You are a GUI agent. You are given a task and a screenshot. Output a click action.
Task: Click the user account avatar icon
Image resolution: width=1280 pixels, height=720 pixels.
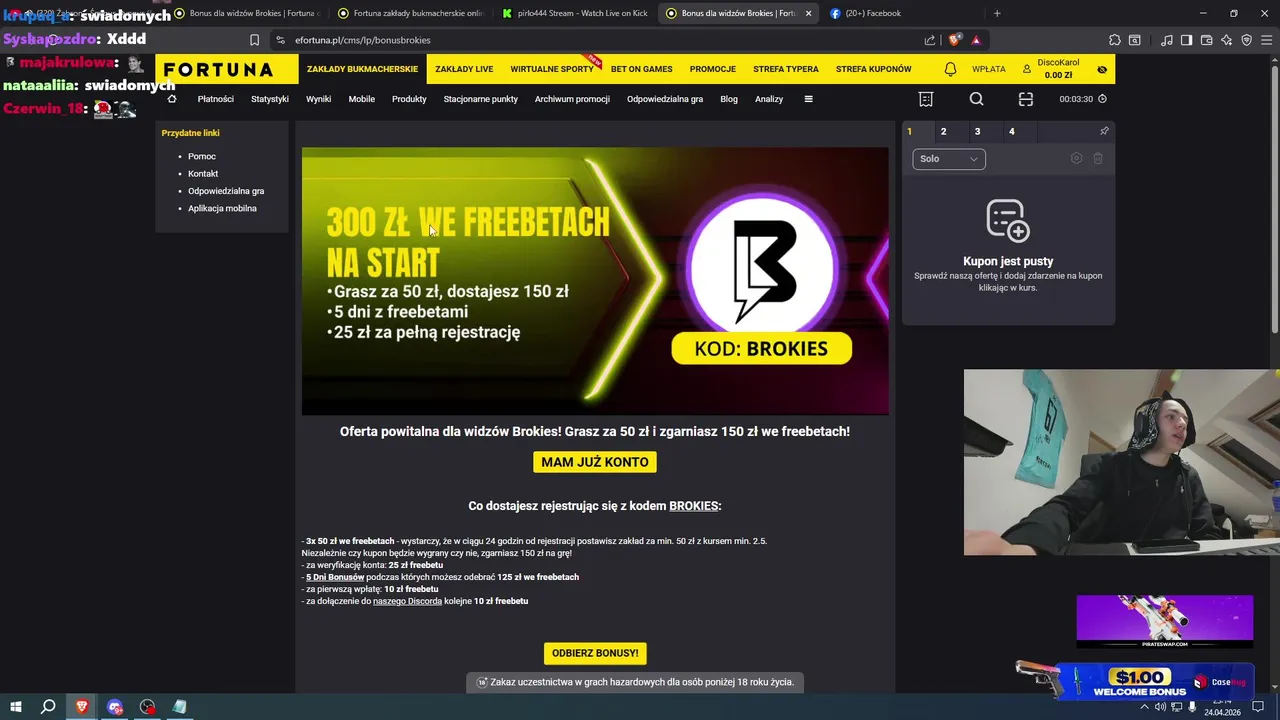pos(1027,69)
